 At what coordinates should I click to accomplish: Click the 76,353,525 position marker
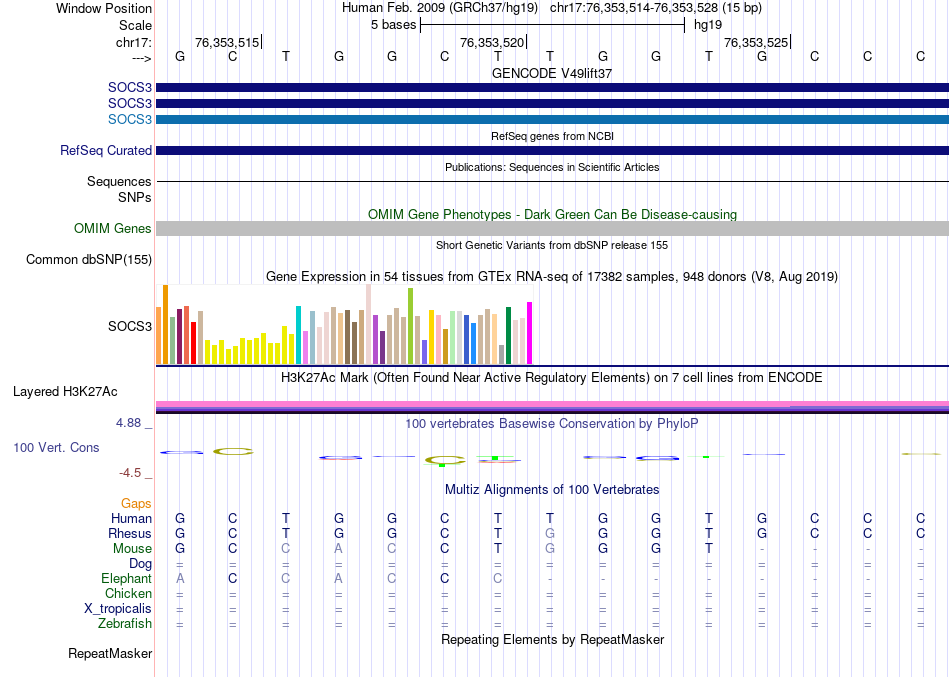[756, 42]
